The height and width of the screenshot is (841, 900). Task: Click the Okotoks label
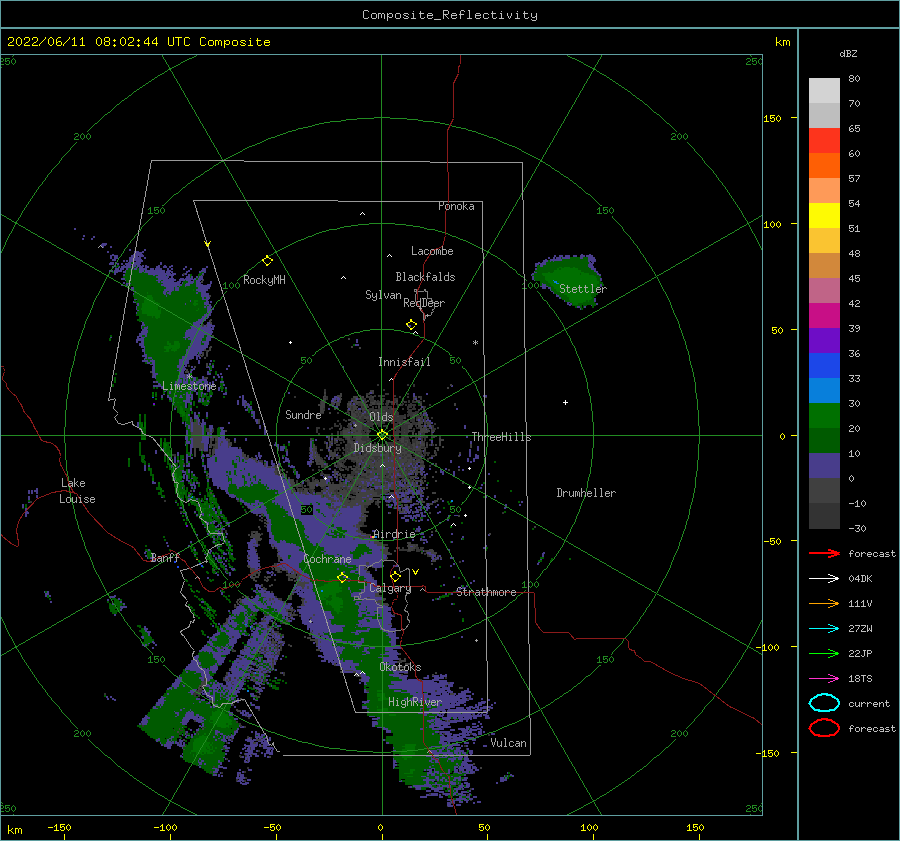point(400,667)
